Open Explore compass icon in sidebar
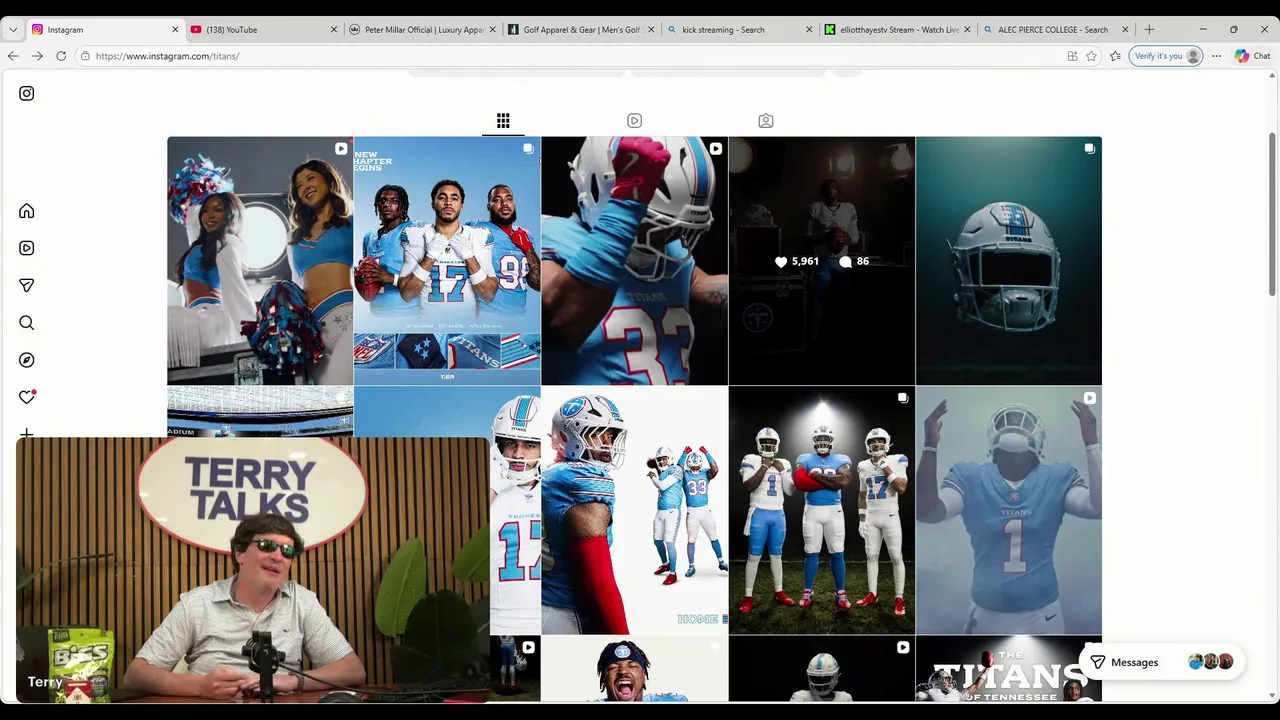The height and width of the screenshot is (720, 1280). coord(27,360)
